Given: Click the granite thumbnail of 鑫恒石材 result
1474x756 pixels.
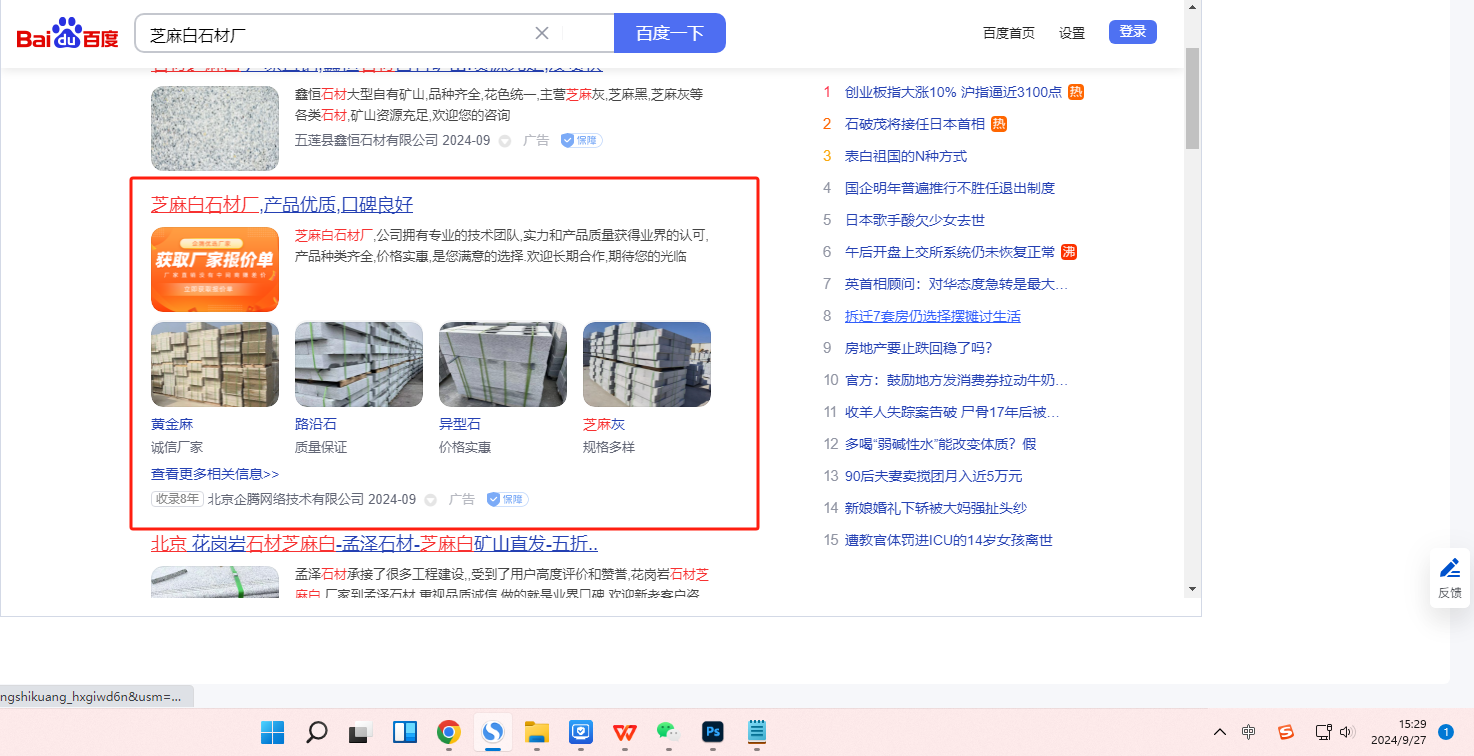Looking at the screenshot, I should pyautogui.click(x=215, y=128).
